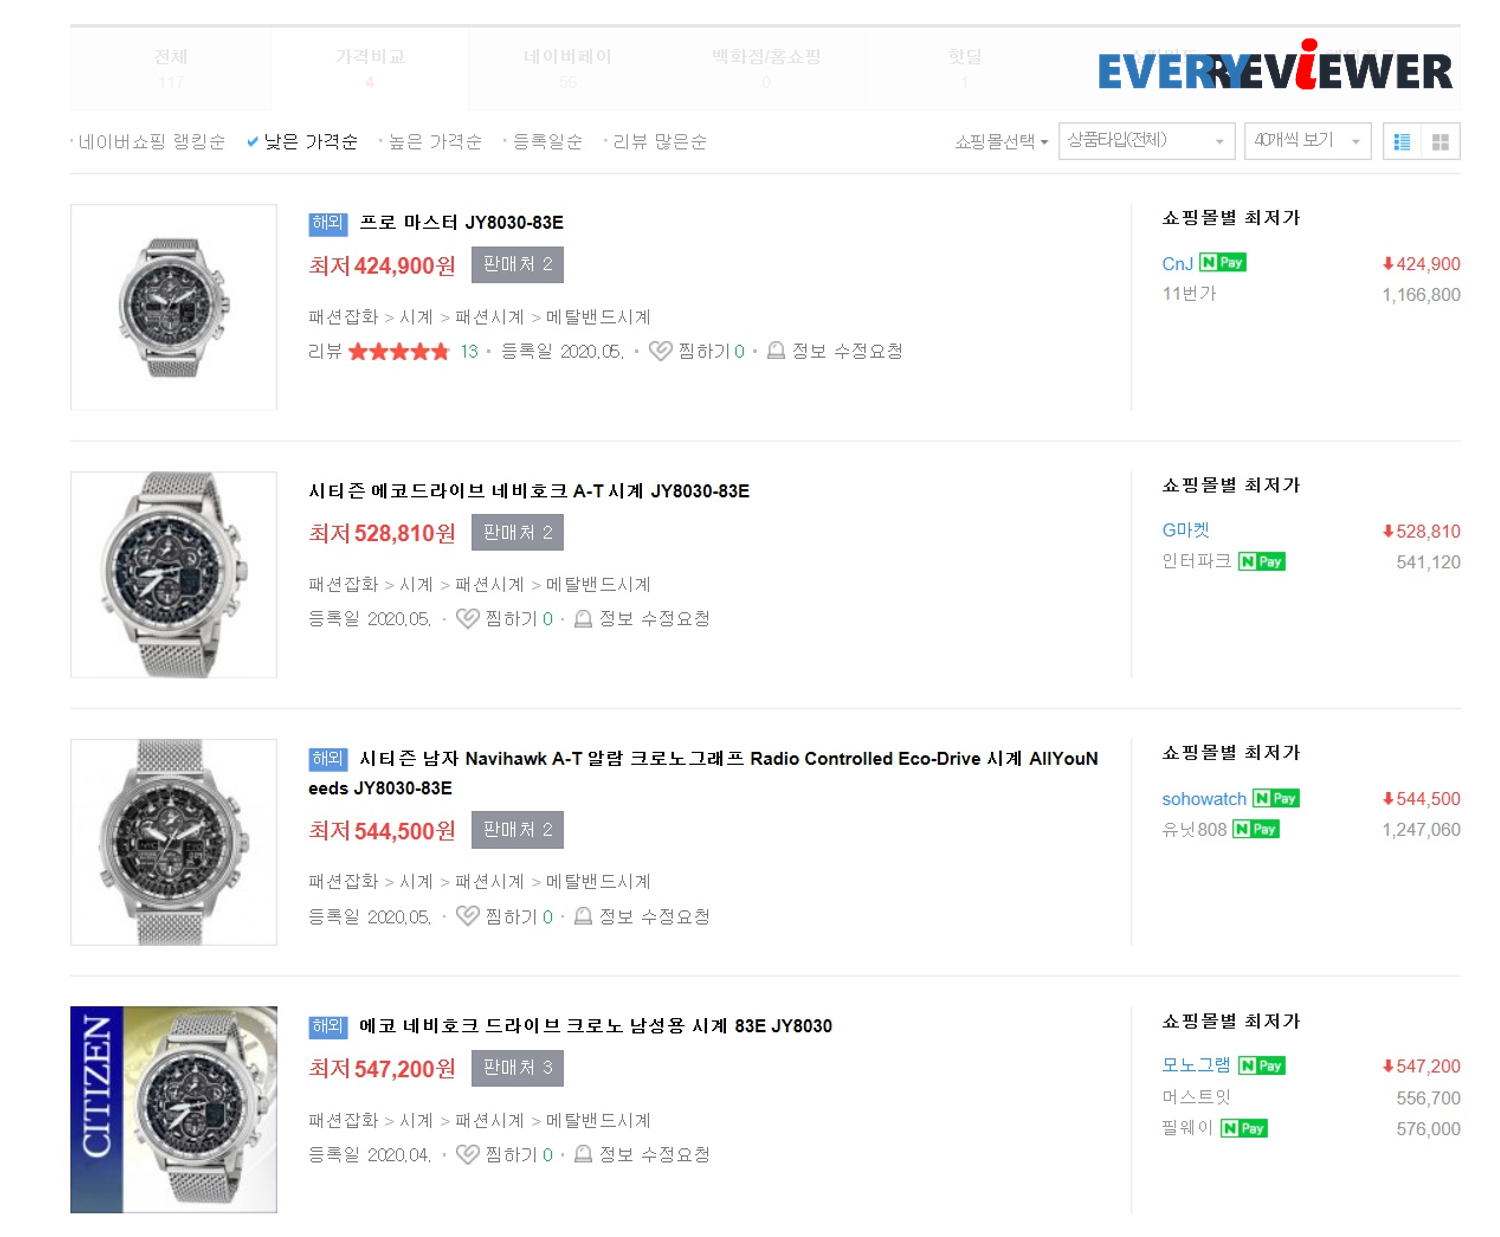The width and height of the screenshot is (1500, 1237).
Task: Switch to the 가격비교 tab
Action: [x=370, y=68]
